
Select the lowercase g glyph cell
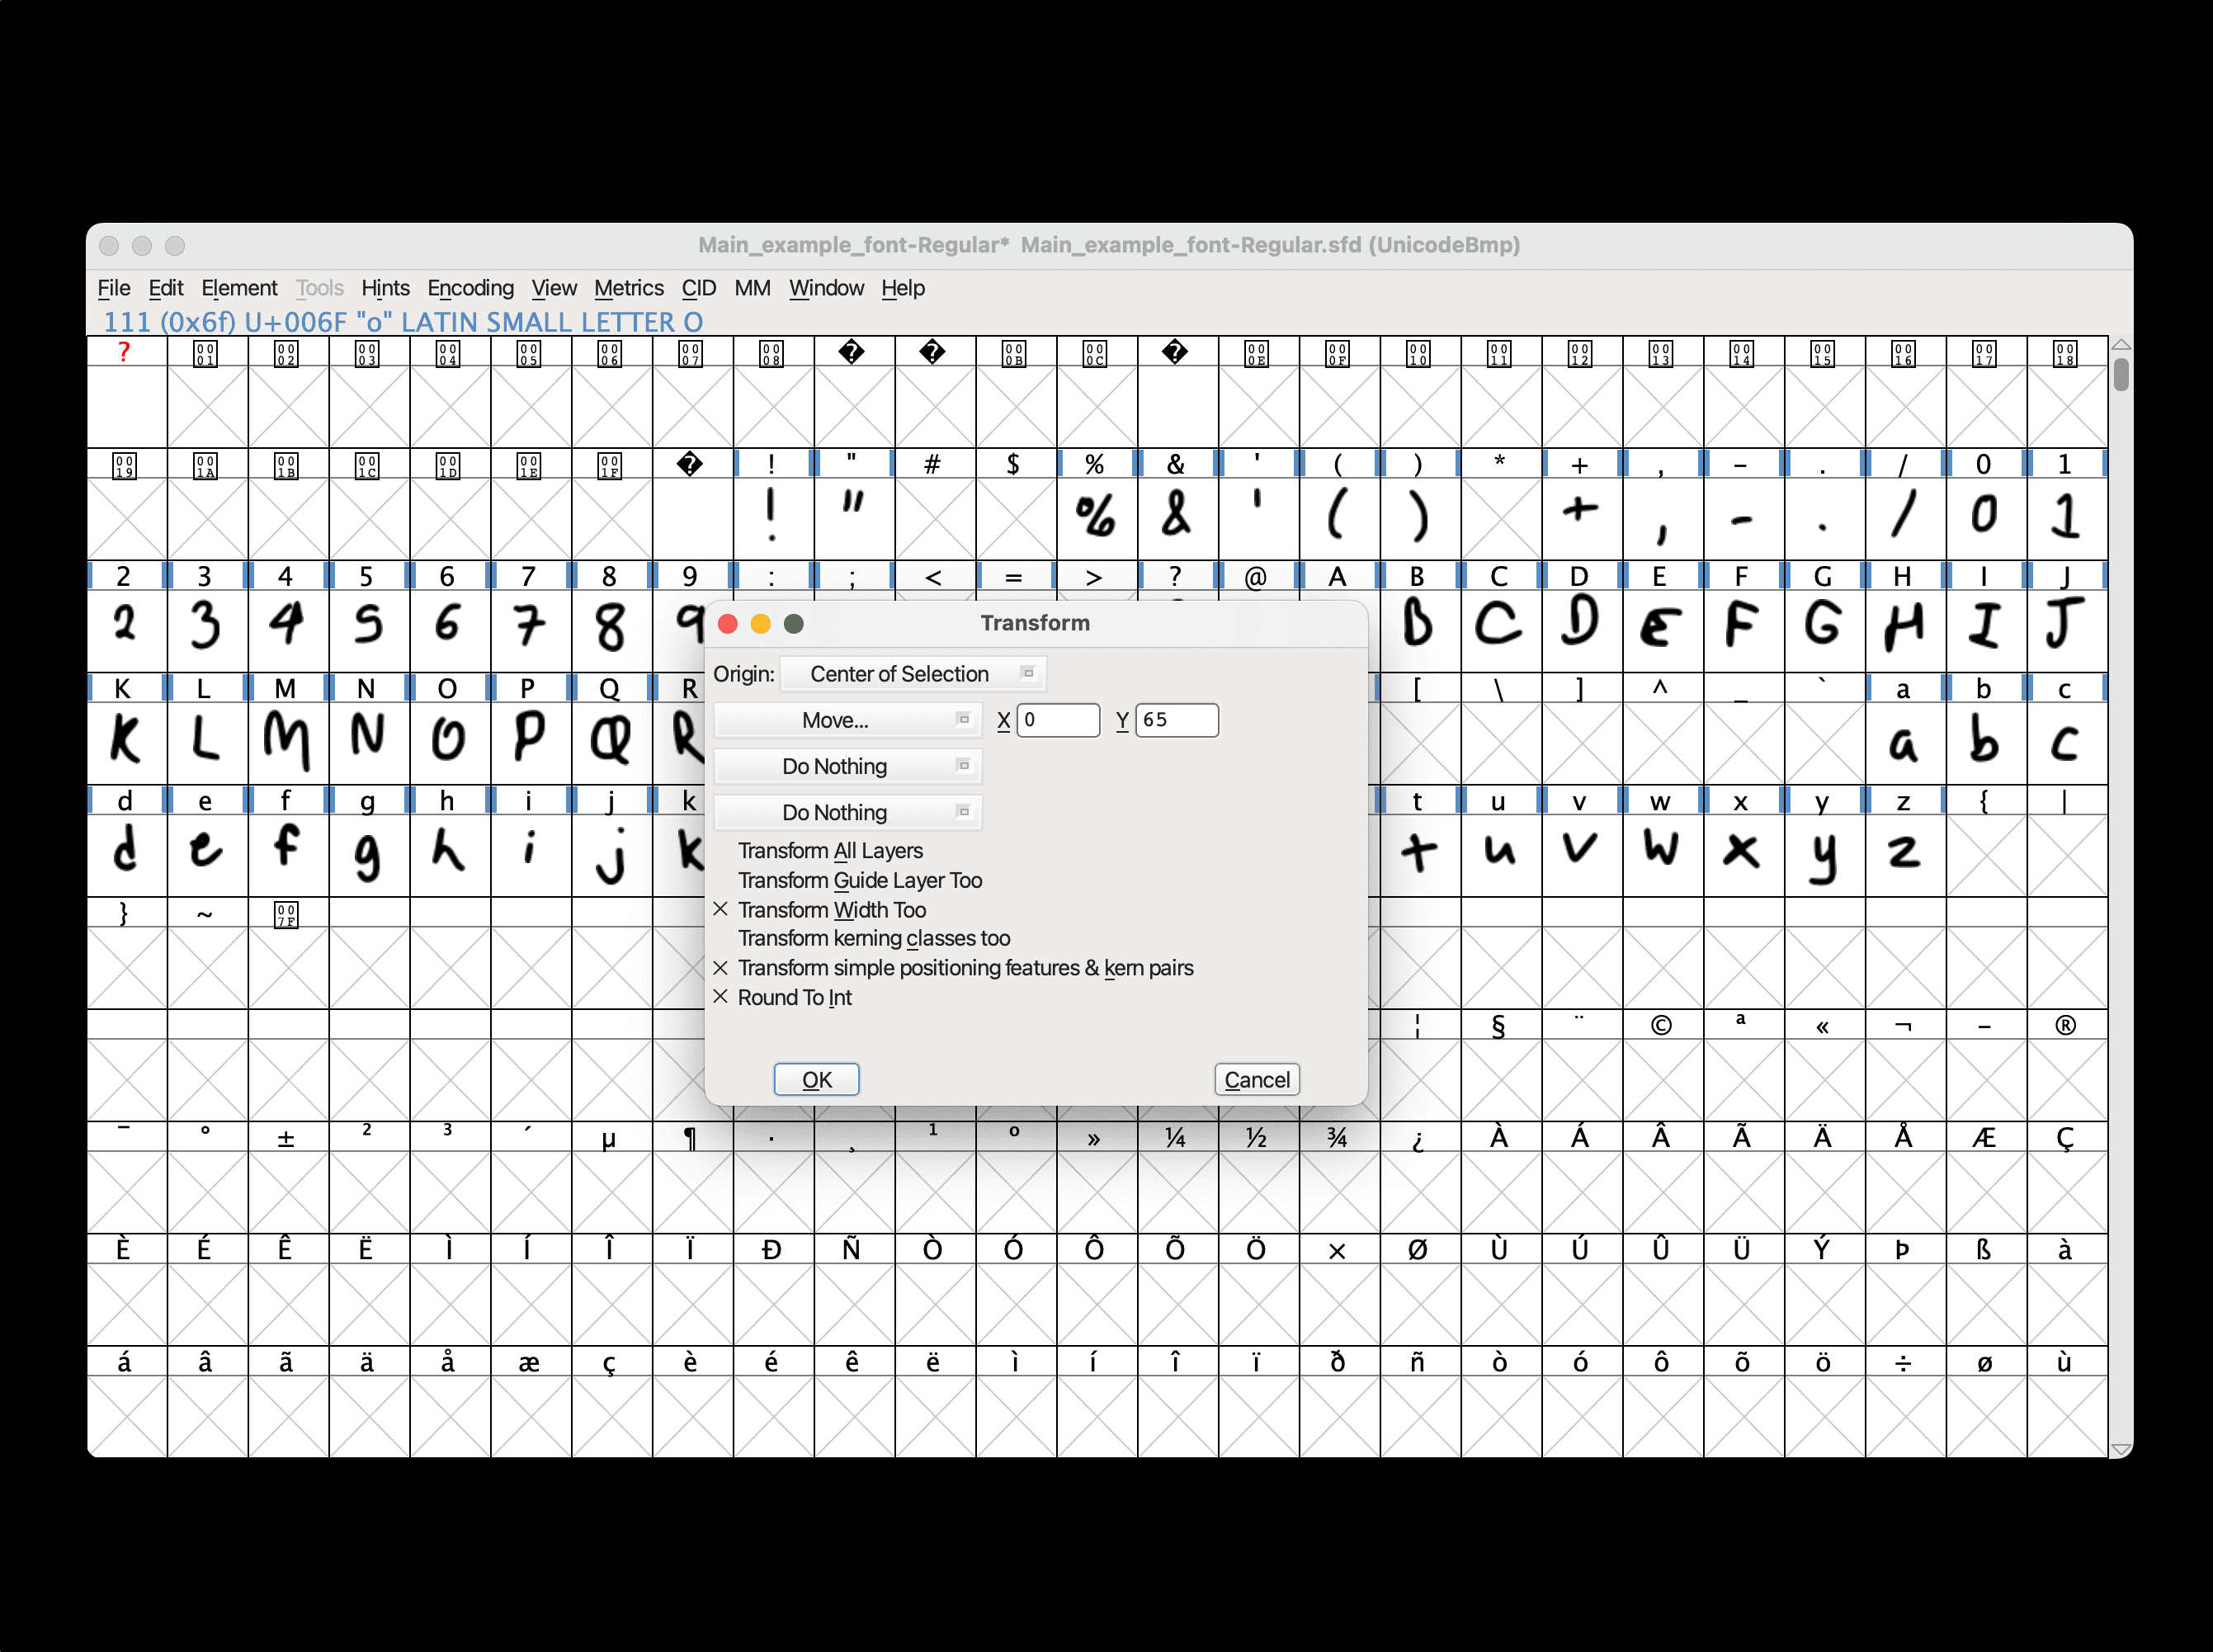point(369,855)
